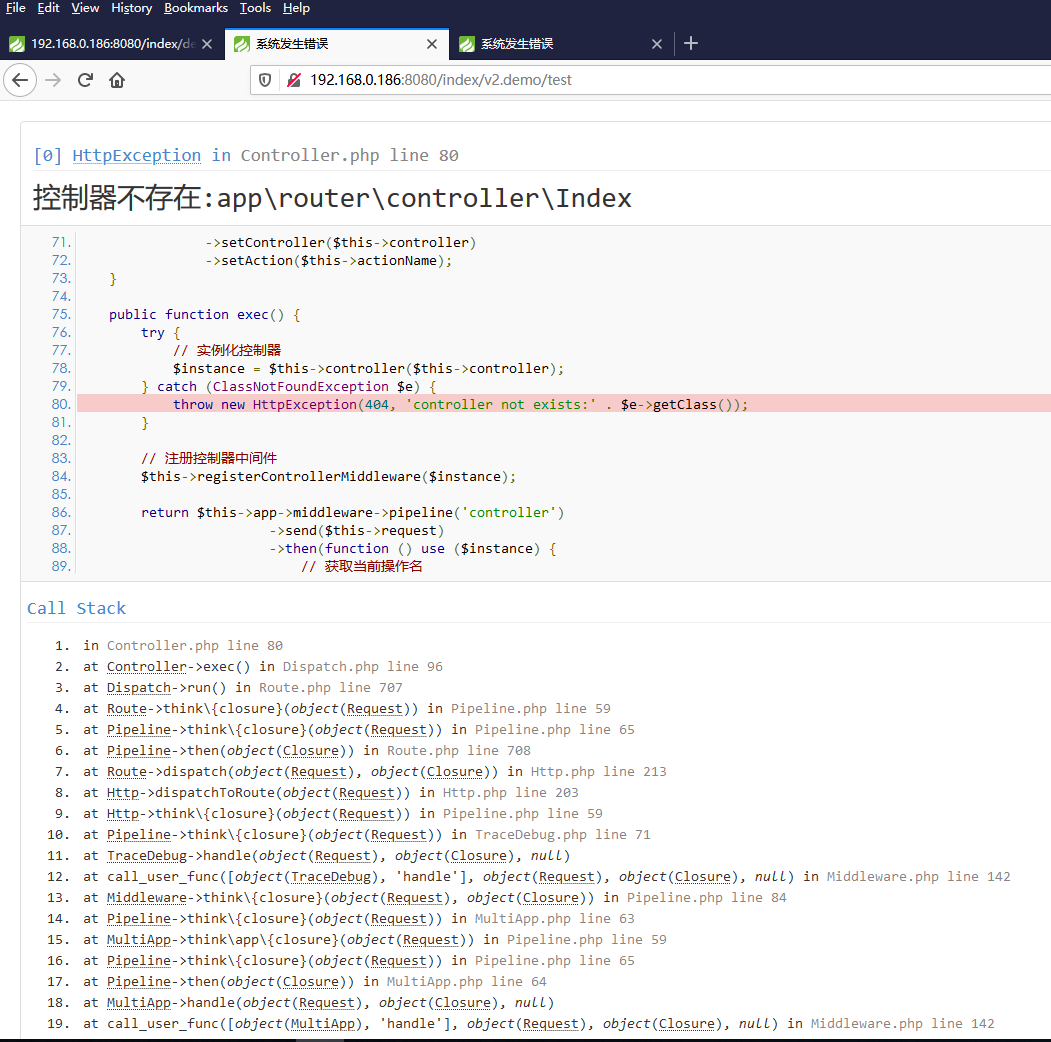Open the Tools menu
Image resolution: width=1051 pixels, height=1042 pixels.
point(255,8)
